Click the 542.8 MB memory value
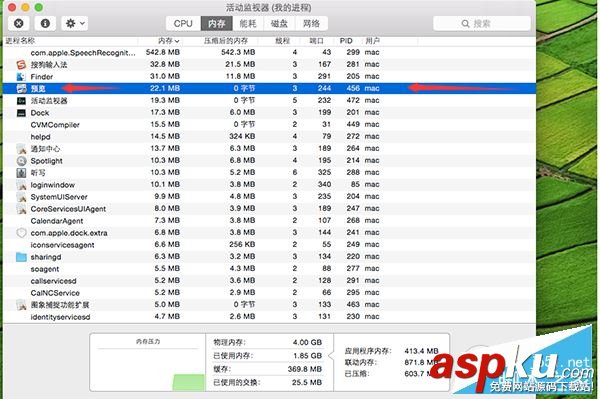600x399 pixels. [163, 52]
